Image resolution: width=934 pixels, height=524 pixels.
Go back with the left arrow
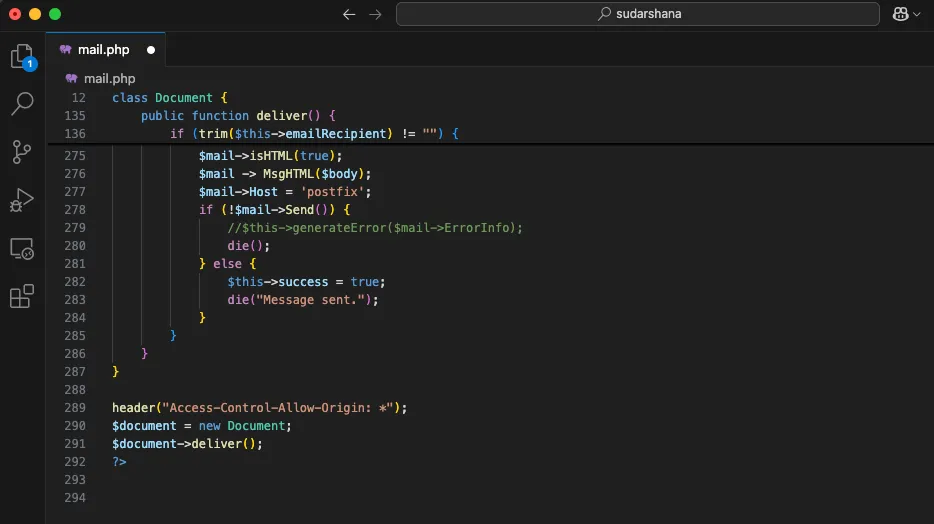(349, 14)
